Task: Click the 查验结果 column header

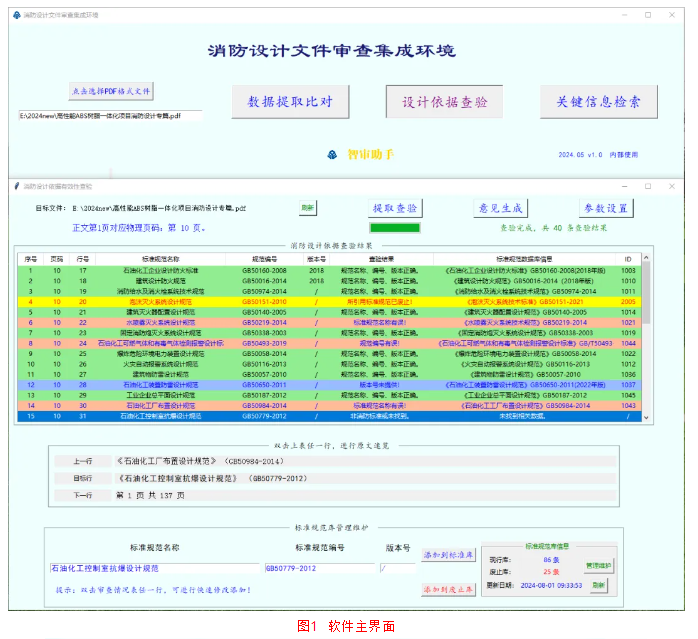Action: [x=381, y=259]
